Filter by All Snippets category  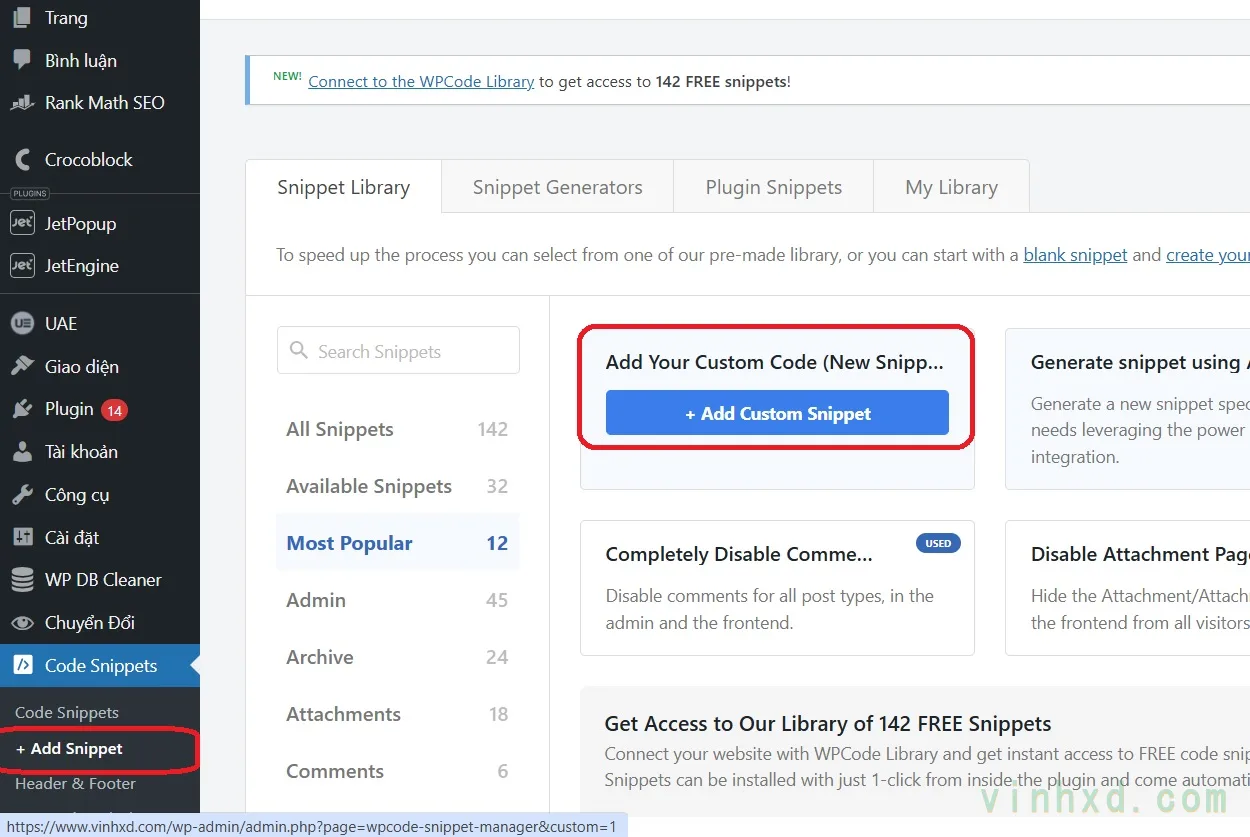coord(397,429)
